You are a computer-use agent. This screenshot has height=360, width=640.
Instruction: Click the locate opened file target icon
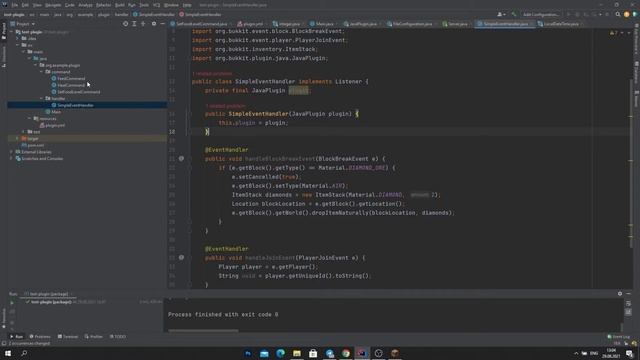tap(125, 24)
